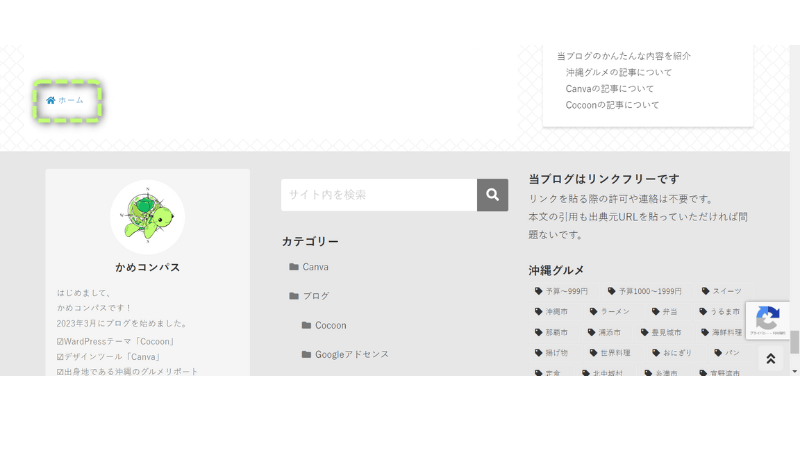800x450 pixels.
Task: Click the reCAPTCHA badge icon
Action: (767, 320)
